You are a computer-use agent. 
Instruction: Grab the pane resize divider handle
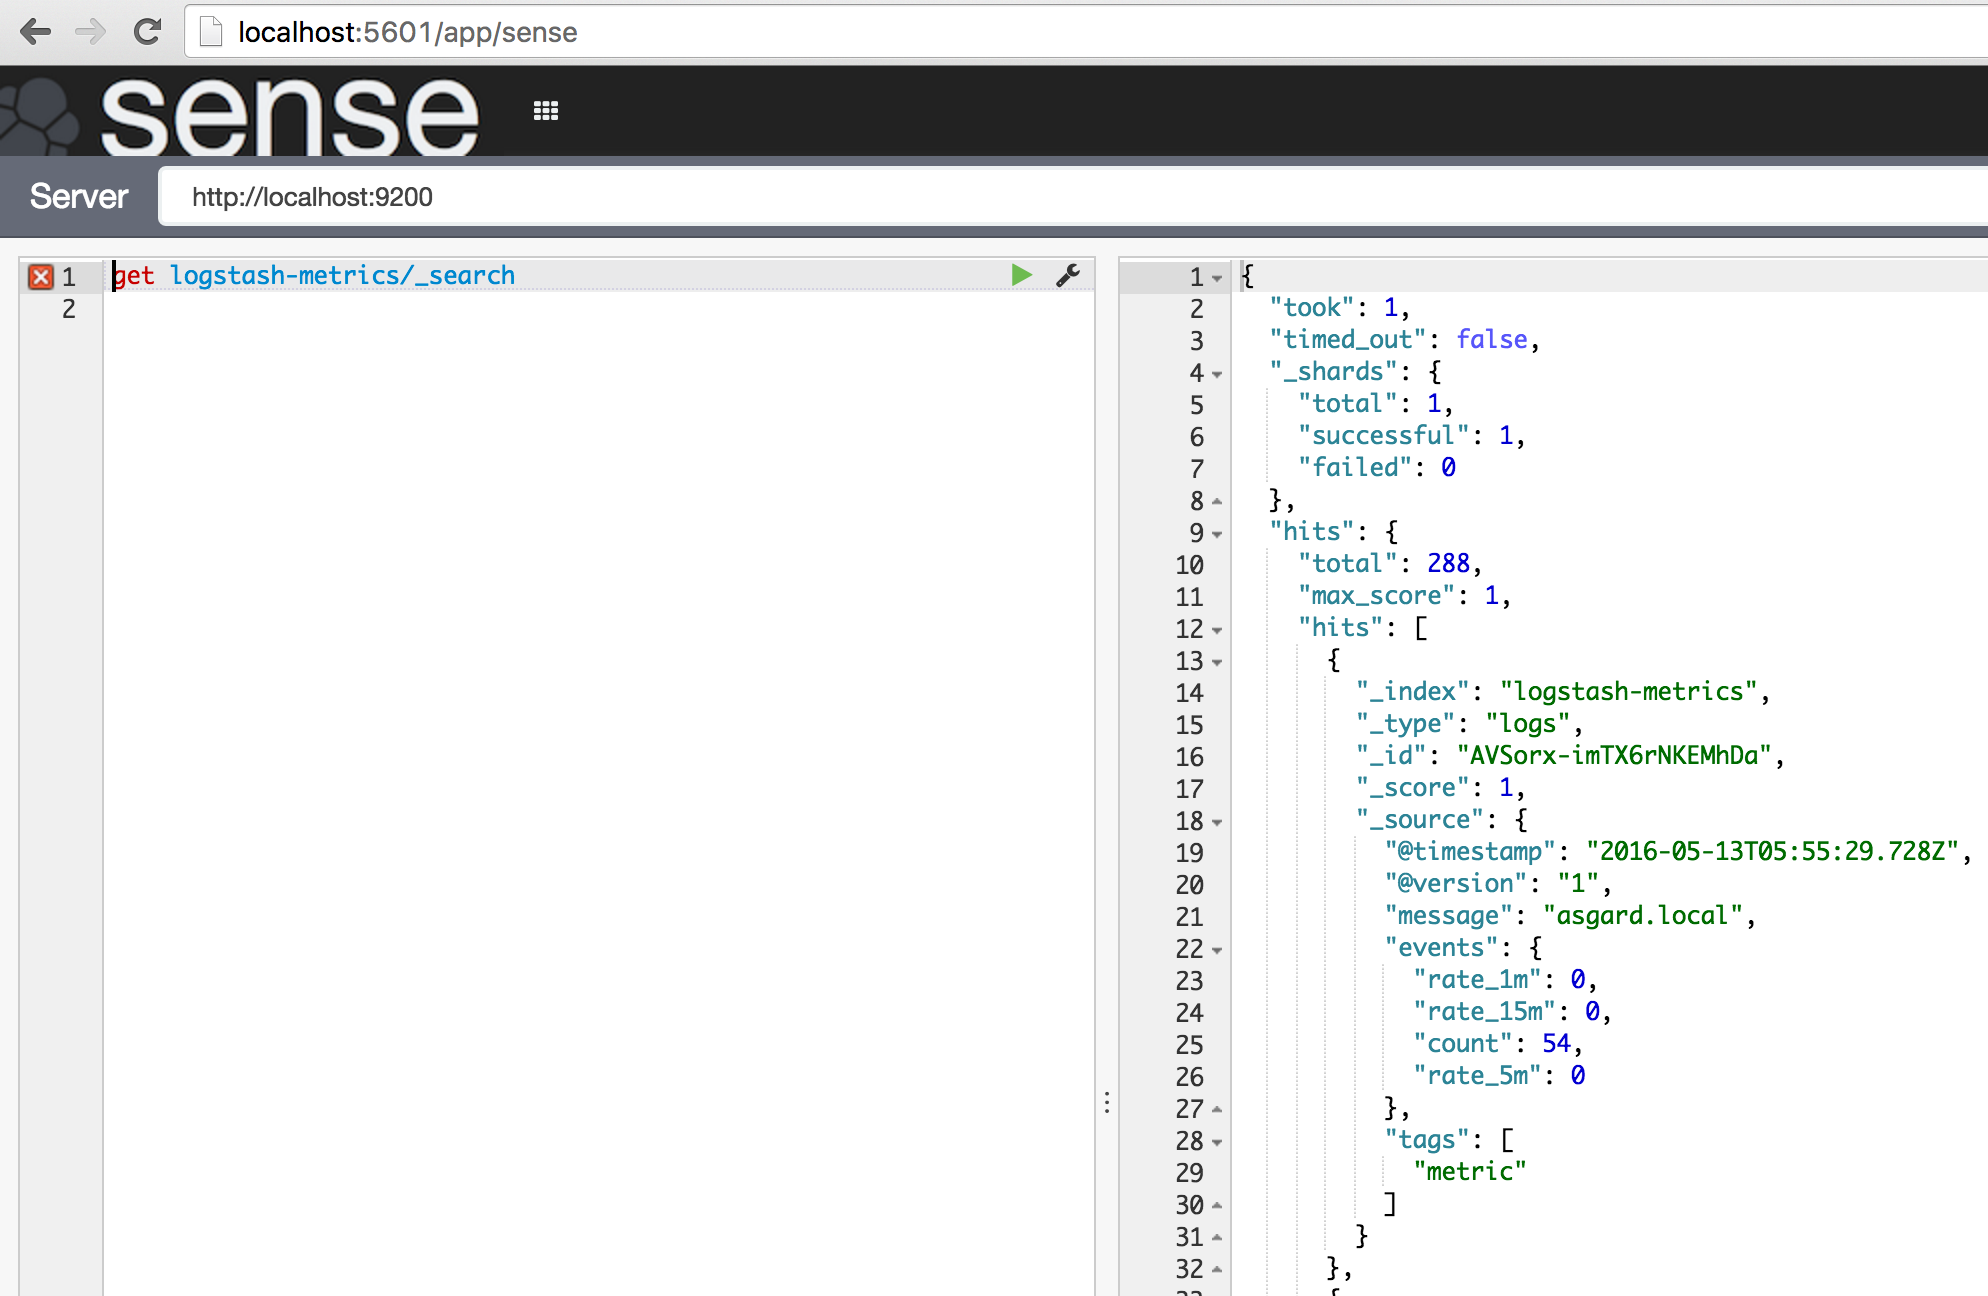coord(1107,1102)
